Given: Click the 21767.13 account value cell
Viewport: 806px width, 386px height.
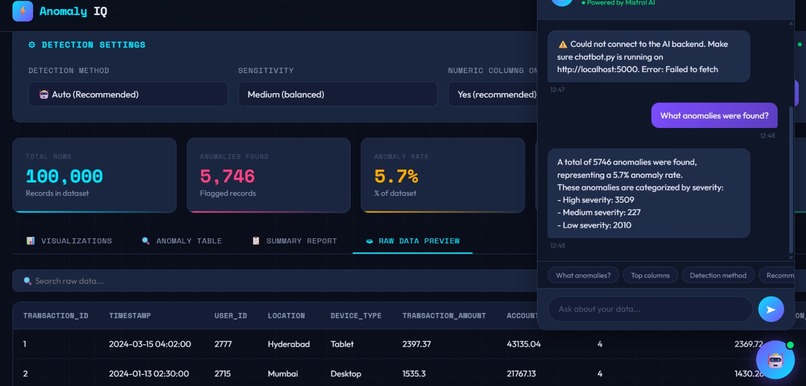Looking at the screenshot, I should pos(521,374).
